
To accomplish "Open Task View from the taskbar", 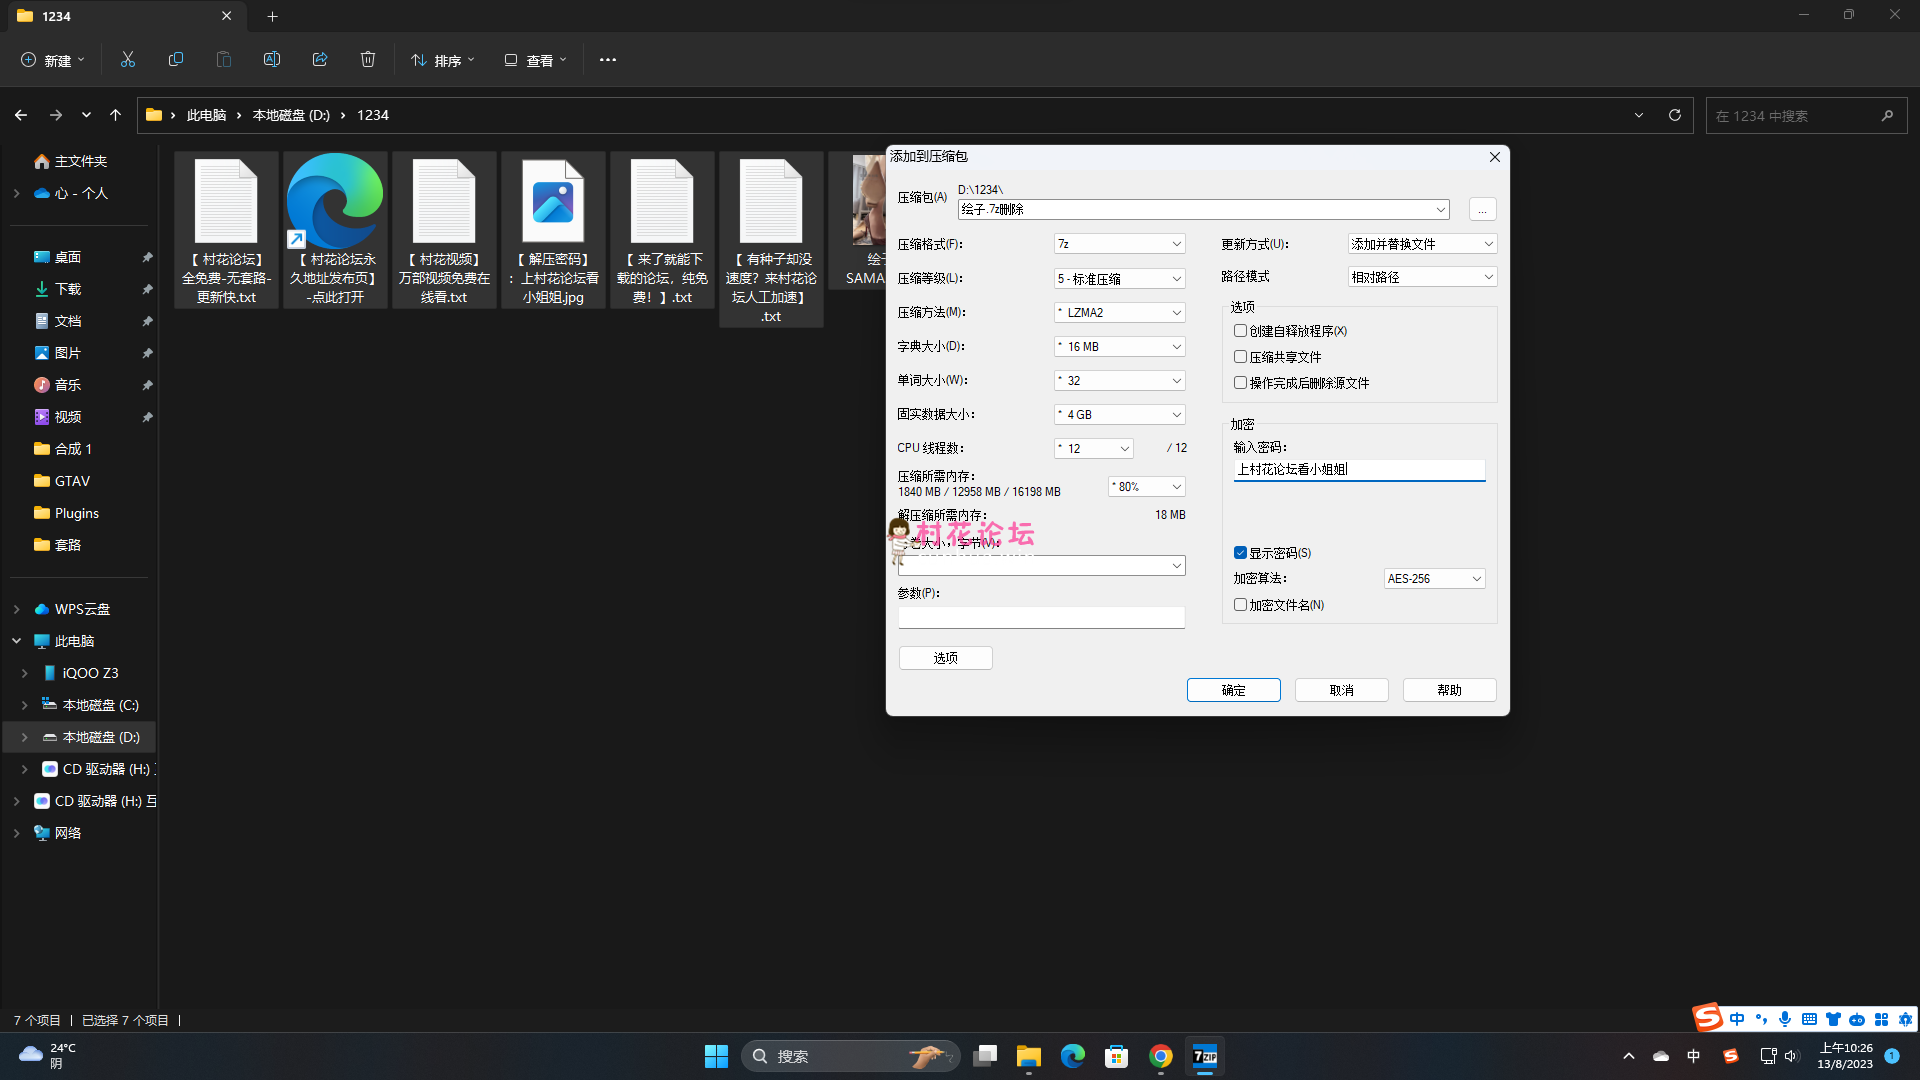I will (x=985, y=1056).
